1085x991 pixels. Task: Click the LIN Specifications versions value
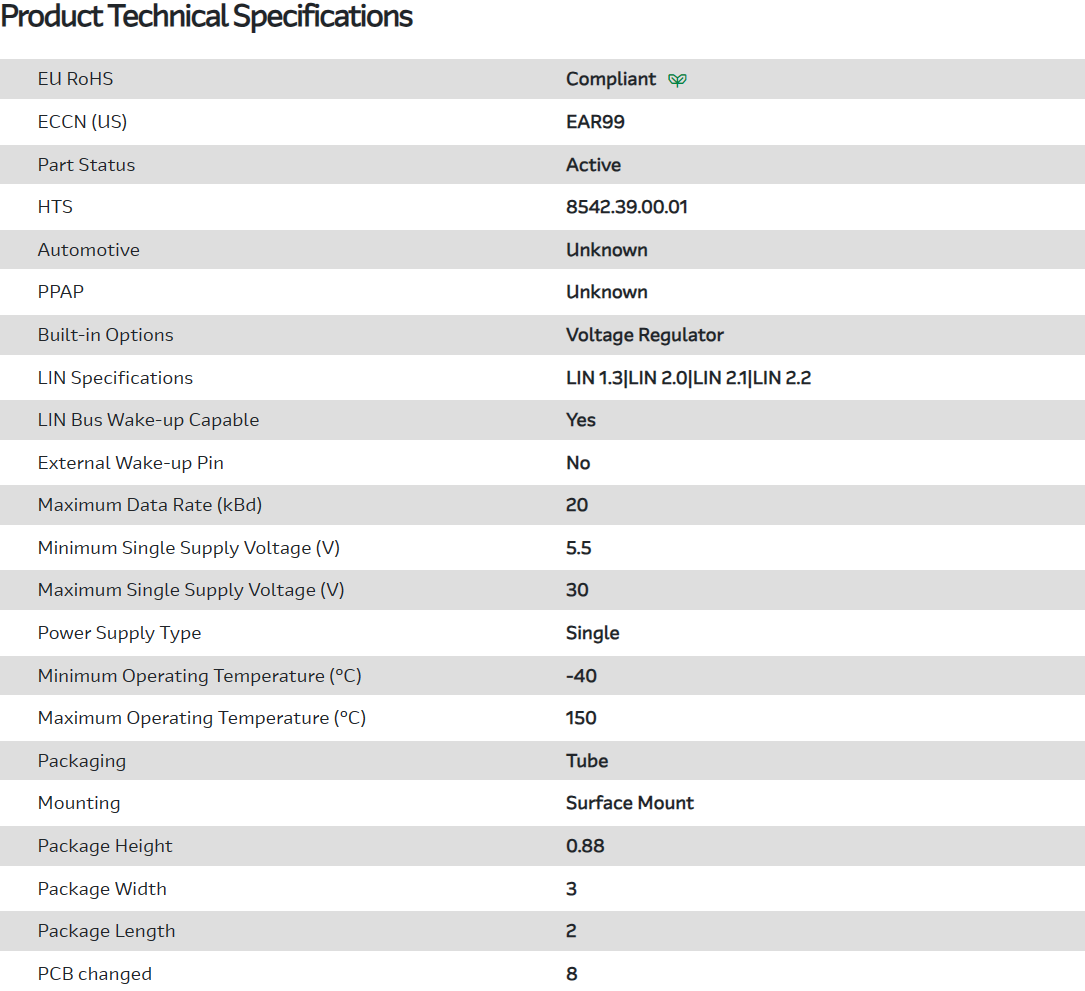point(688,378)
